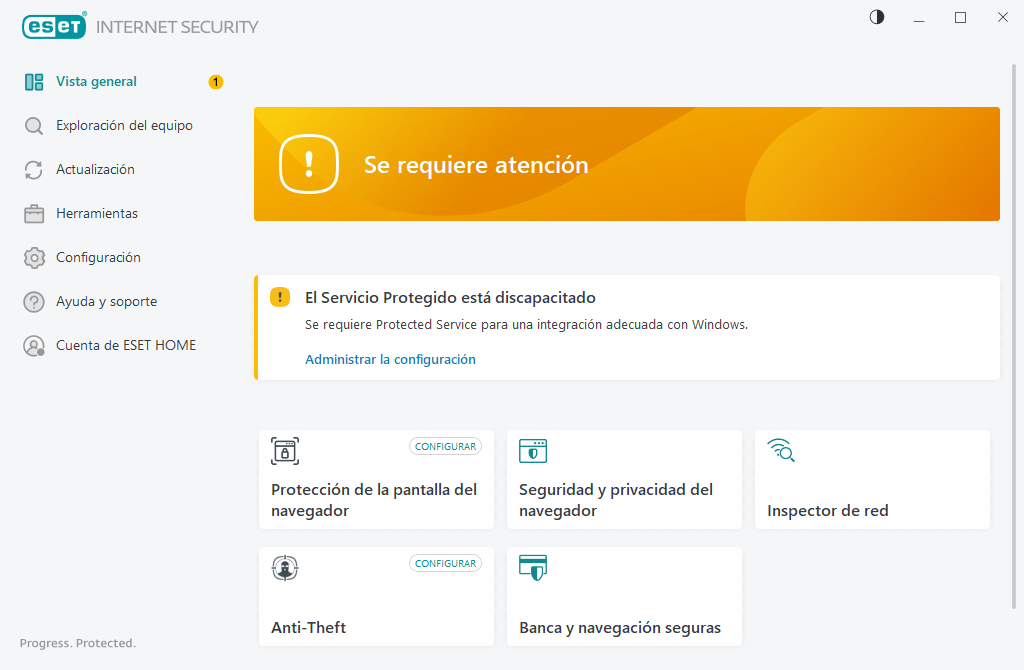This screenshot has height=670, width=1024.
Task: Click CONFIGURAR on Protección de la pantalla card
Action: click(445, 446)
